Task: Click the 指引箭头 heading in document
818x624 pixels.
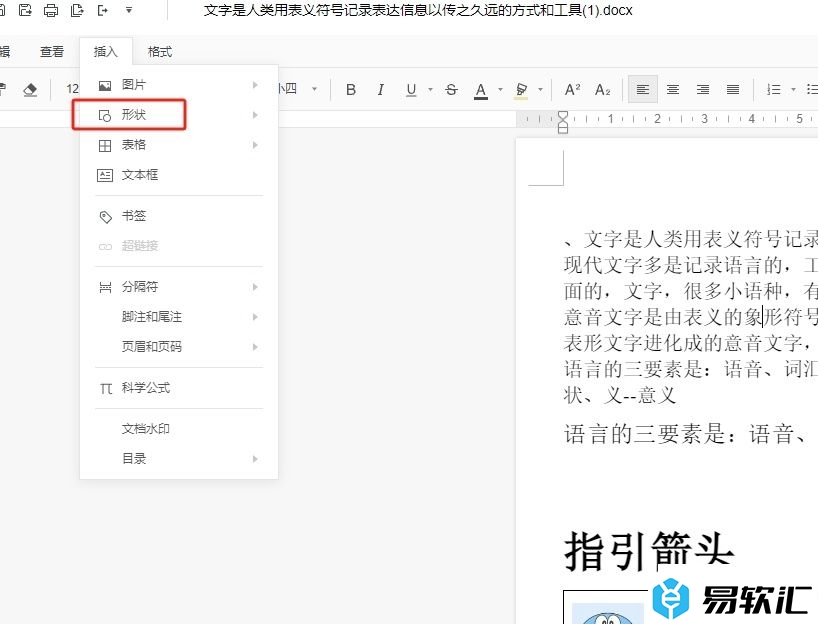Action: tap(649, 551)
